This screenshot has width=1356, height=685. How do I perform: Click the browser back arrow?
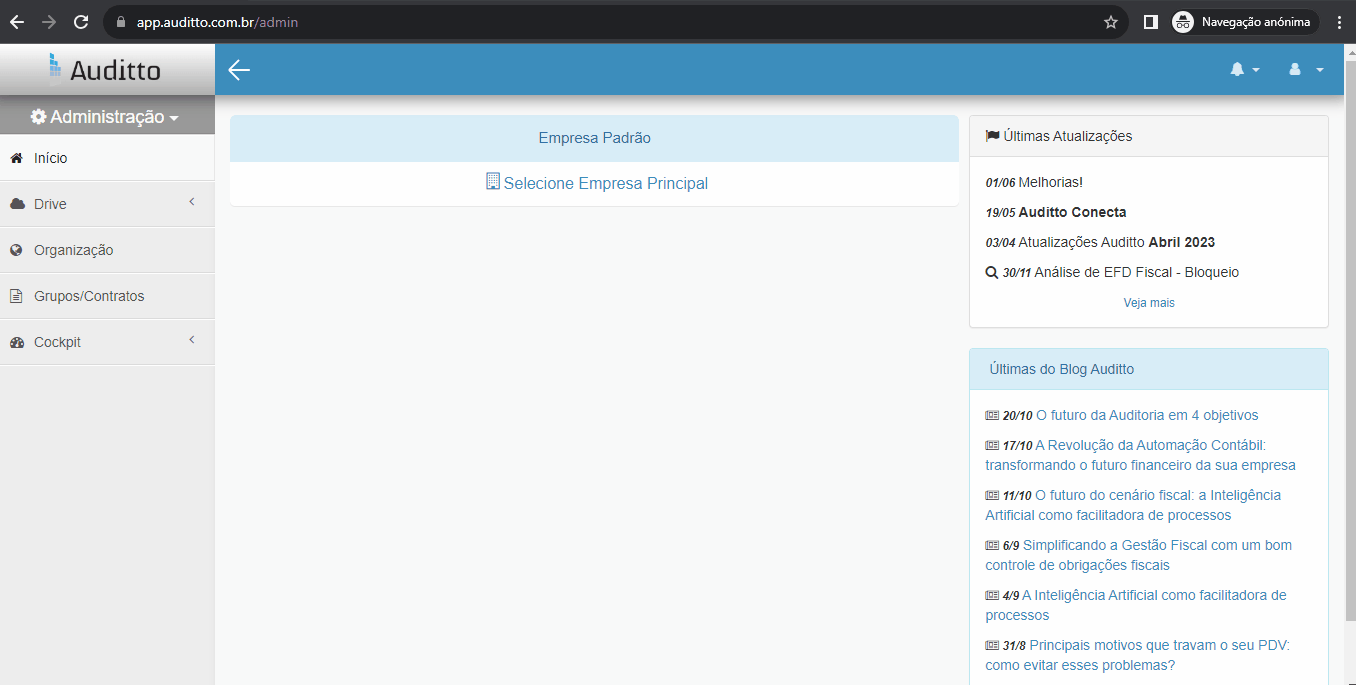coord(17,22)
